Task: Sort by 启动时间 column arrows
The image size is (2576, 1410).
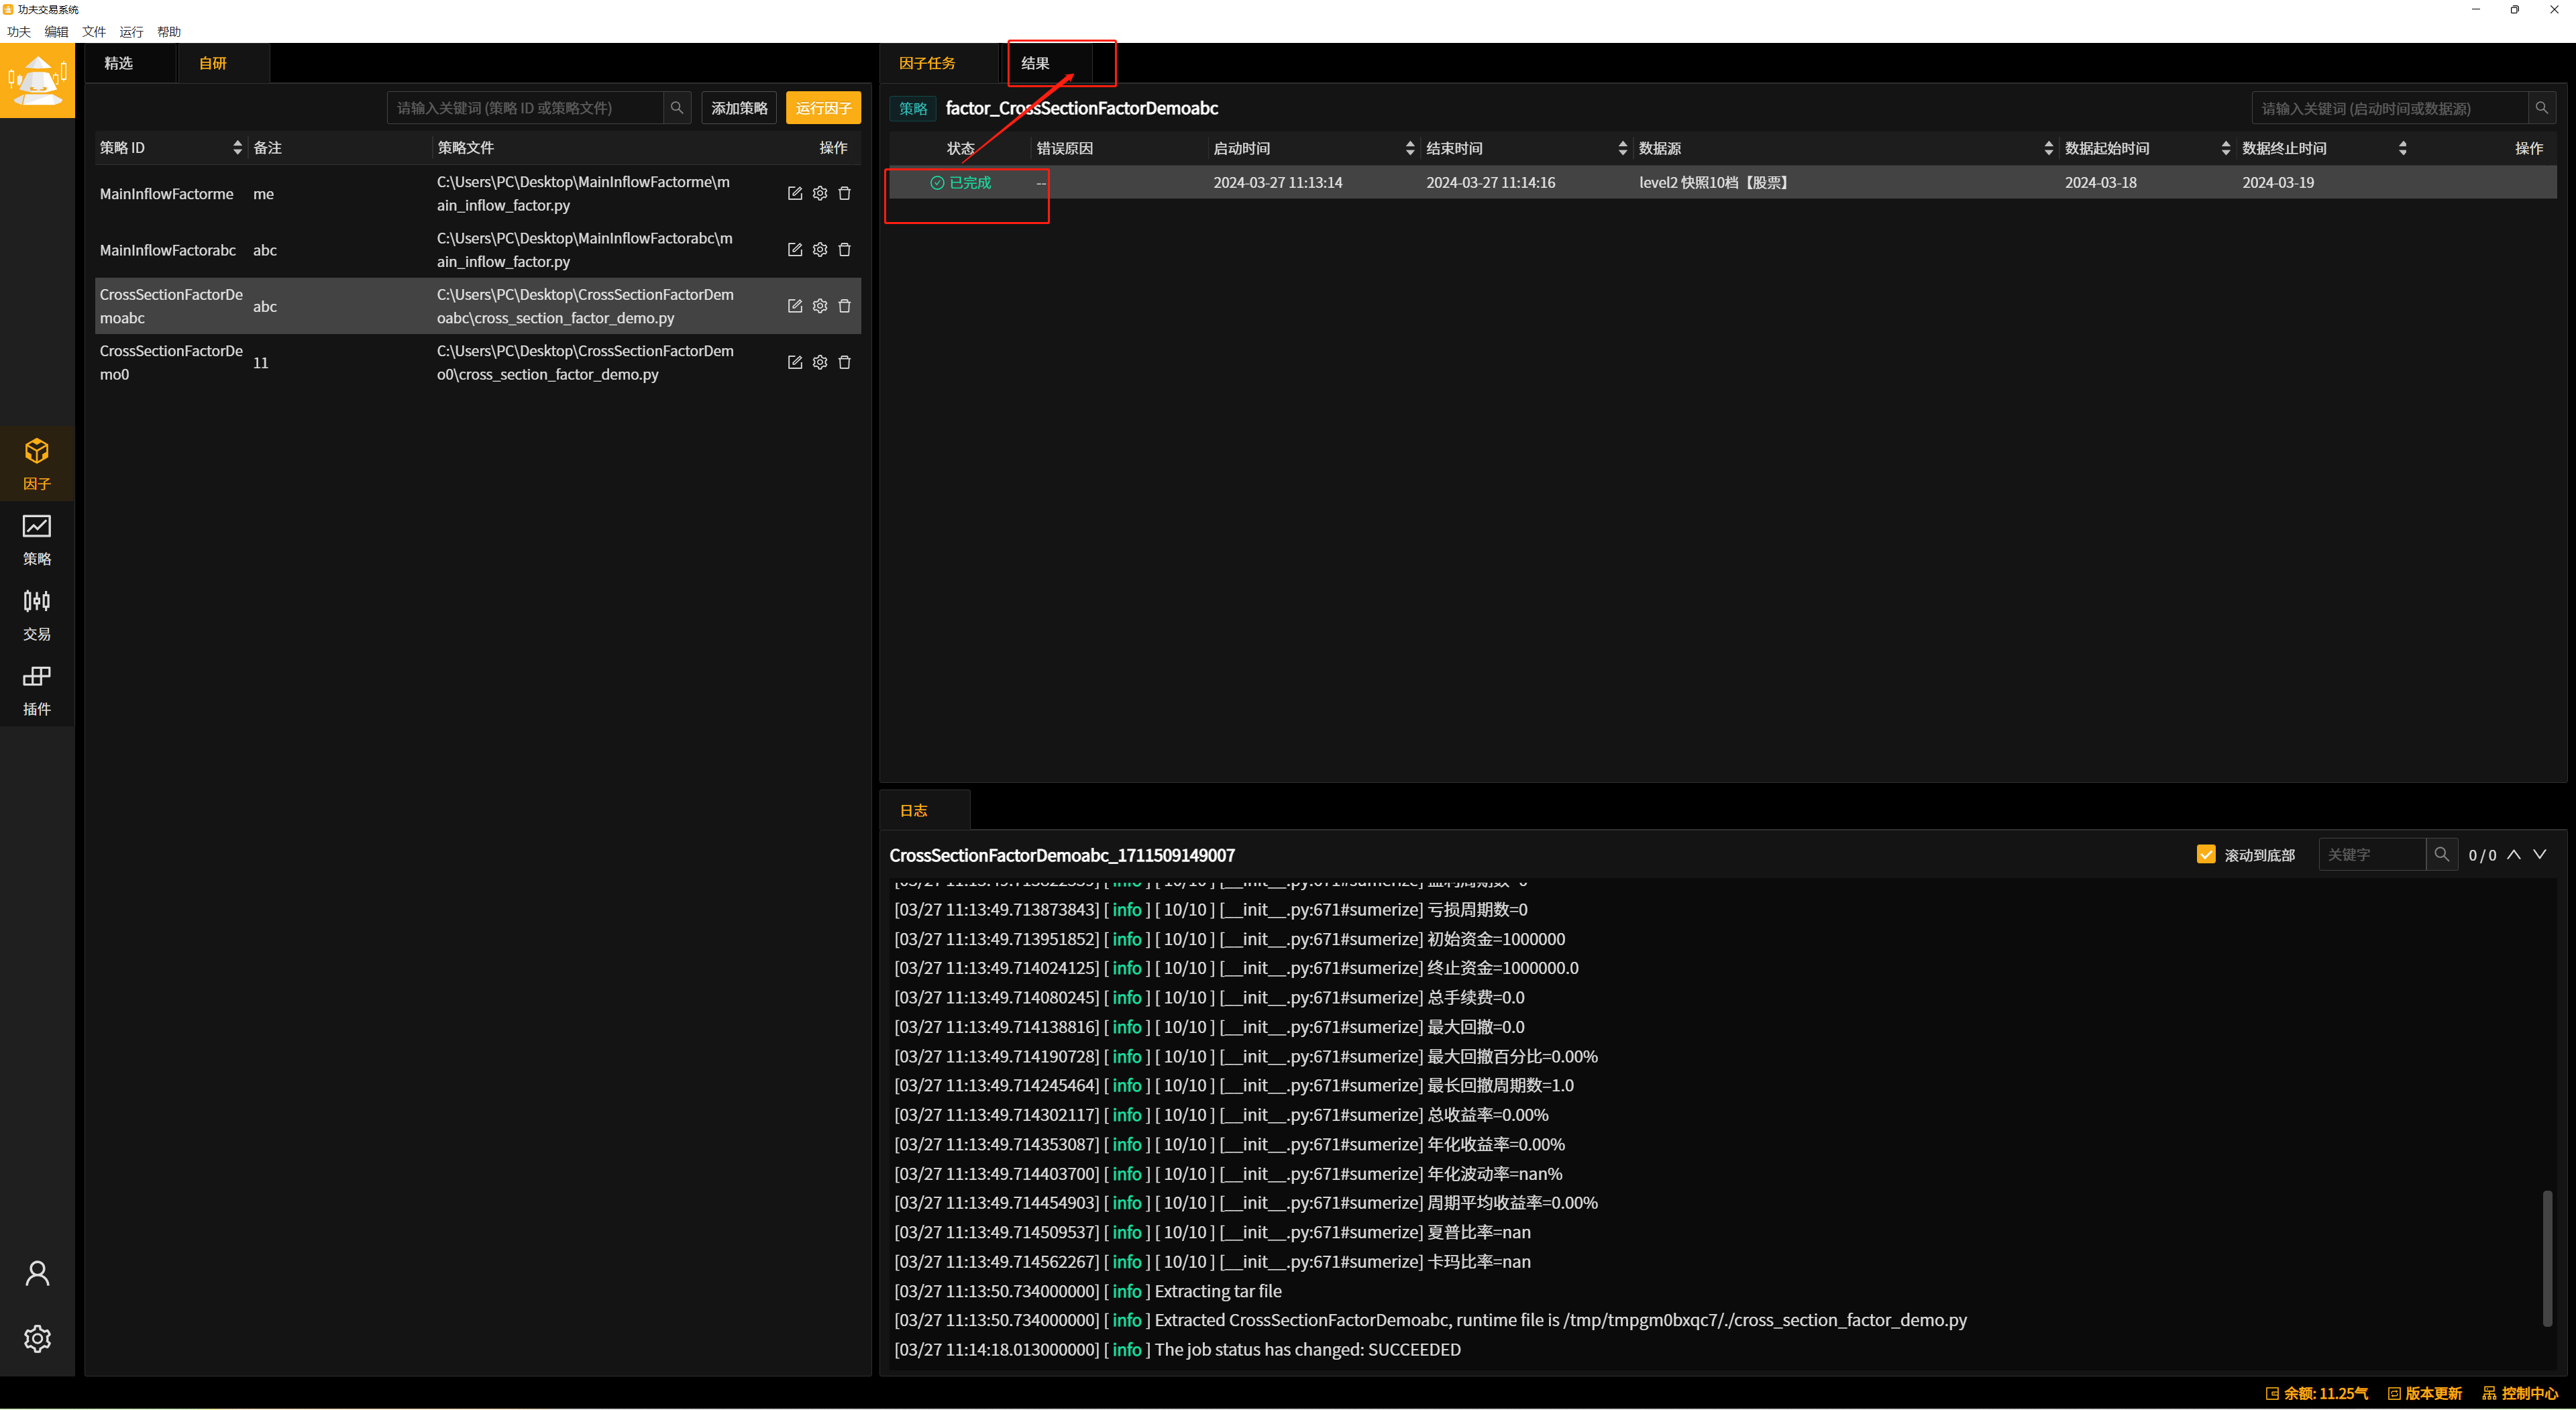Action: (x=1410, y=148)
